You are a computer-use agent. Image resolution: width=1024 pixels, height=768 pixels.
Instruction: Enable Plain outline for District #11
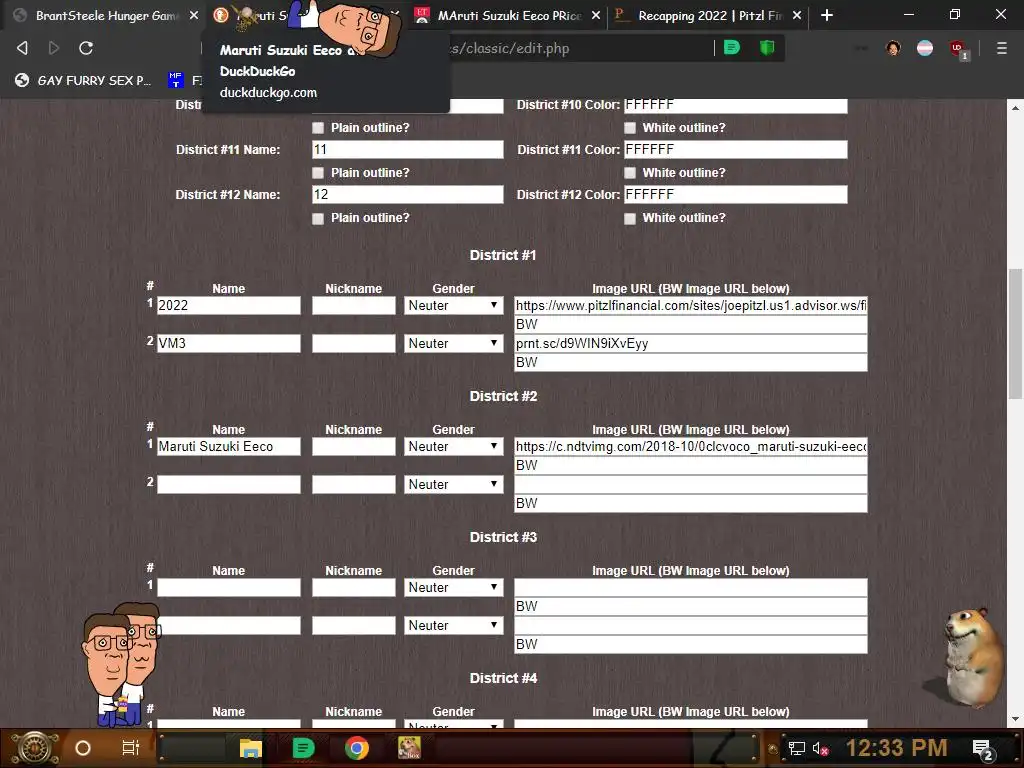point(318,173)
